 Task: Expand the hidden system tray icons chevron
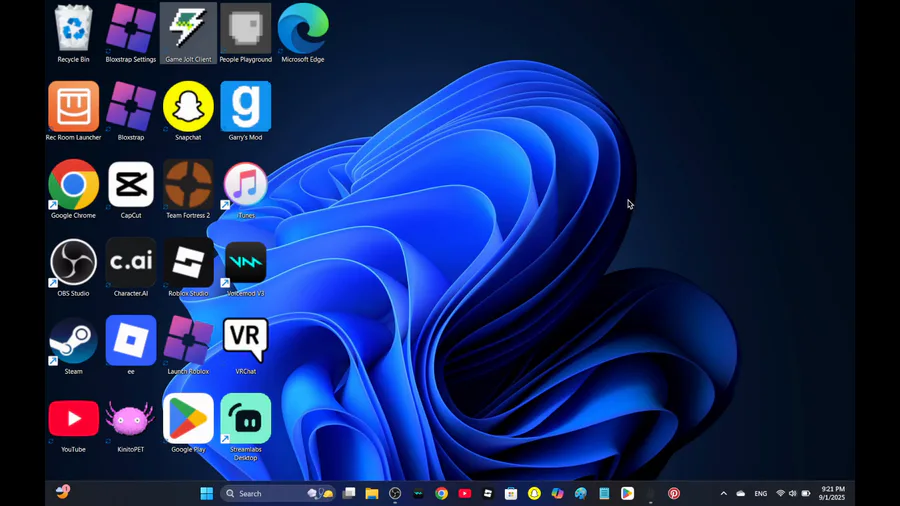724,493
